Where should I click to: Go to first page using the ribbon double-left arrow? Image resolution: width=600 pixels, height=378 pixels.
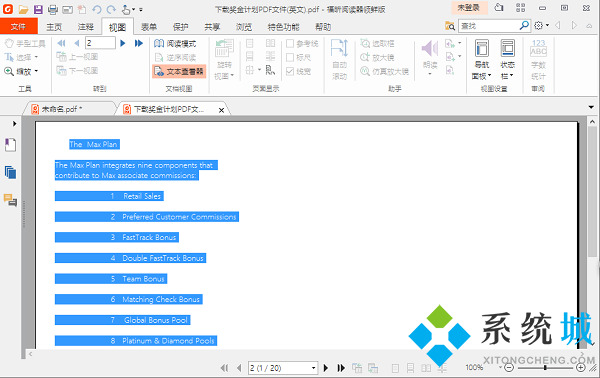(61, 43)
